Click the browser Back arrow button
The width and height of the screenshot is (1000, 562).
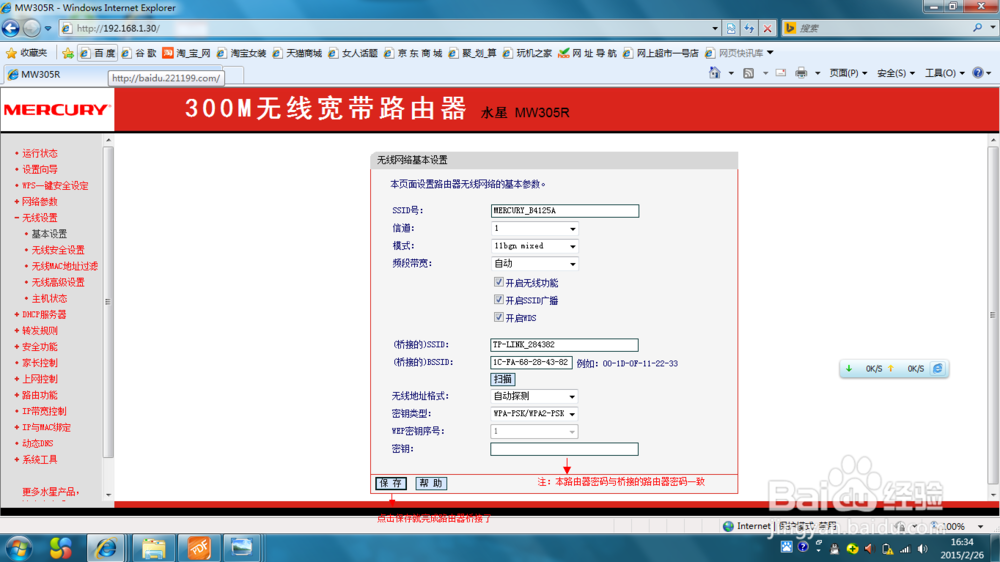(11, 28)
